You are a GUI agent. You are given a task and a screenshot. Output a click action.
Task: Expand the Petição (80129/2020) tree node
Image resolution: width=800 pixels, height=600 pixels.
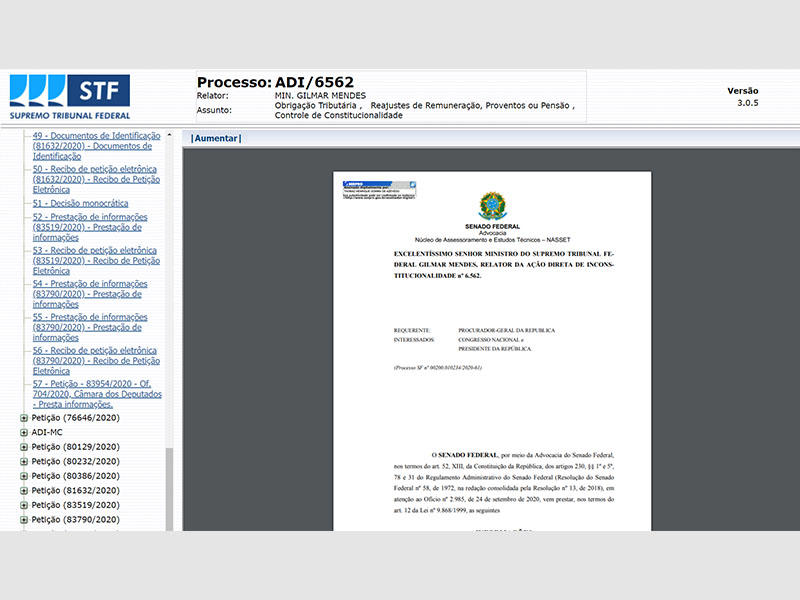(x=23, y=447)
